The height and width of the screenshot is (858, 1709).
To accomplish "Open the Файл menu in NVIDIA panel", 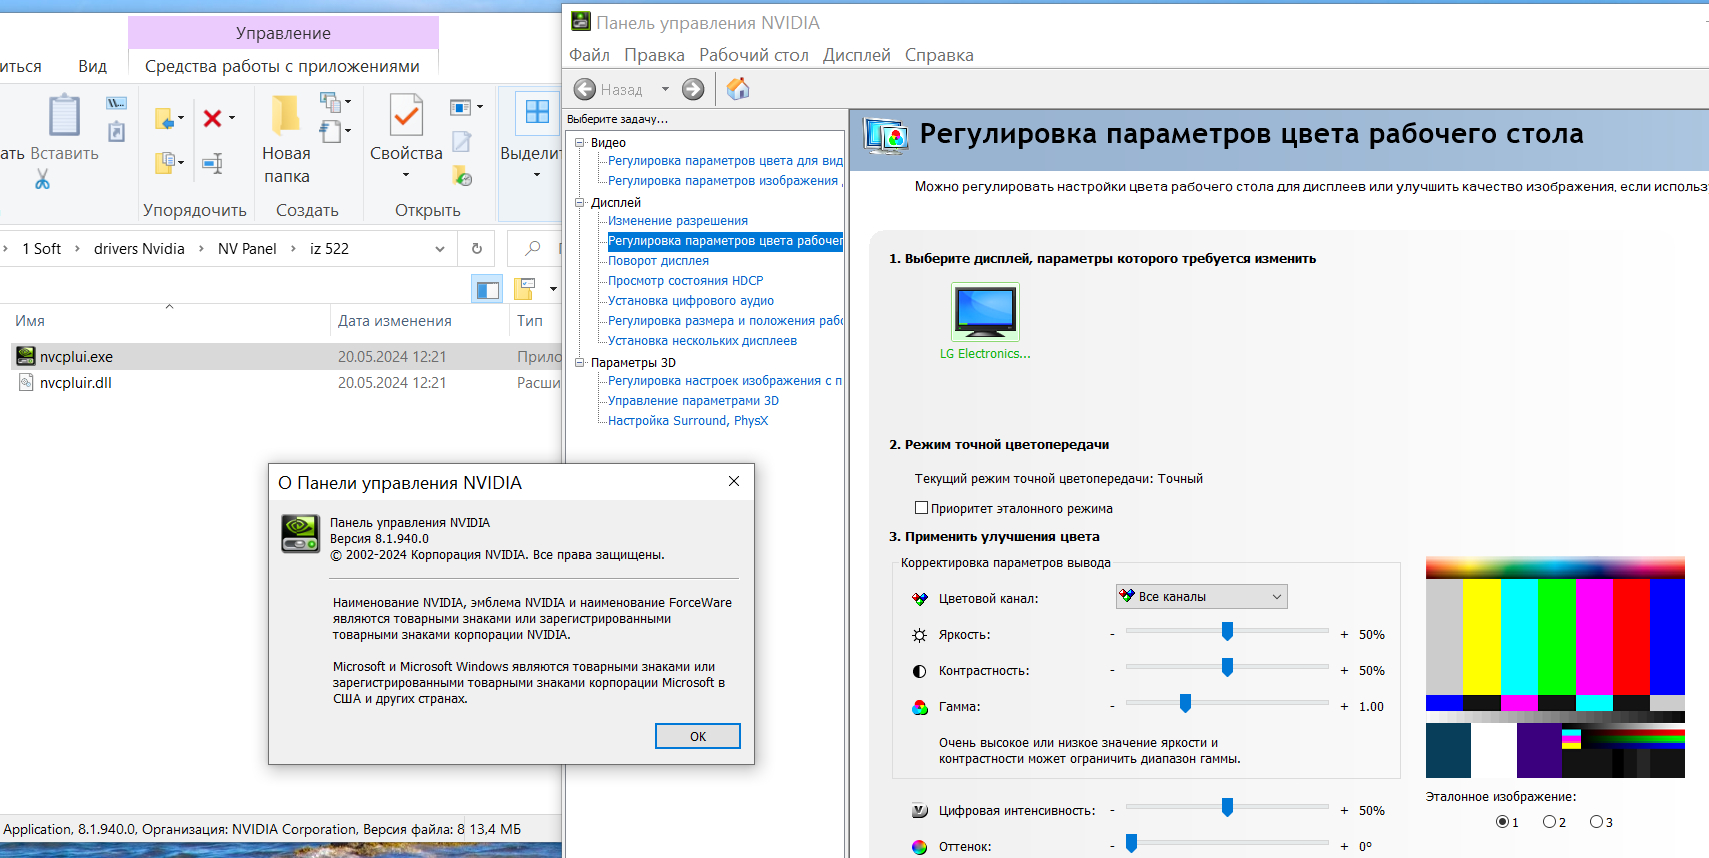I will [x=589, y=55].
